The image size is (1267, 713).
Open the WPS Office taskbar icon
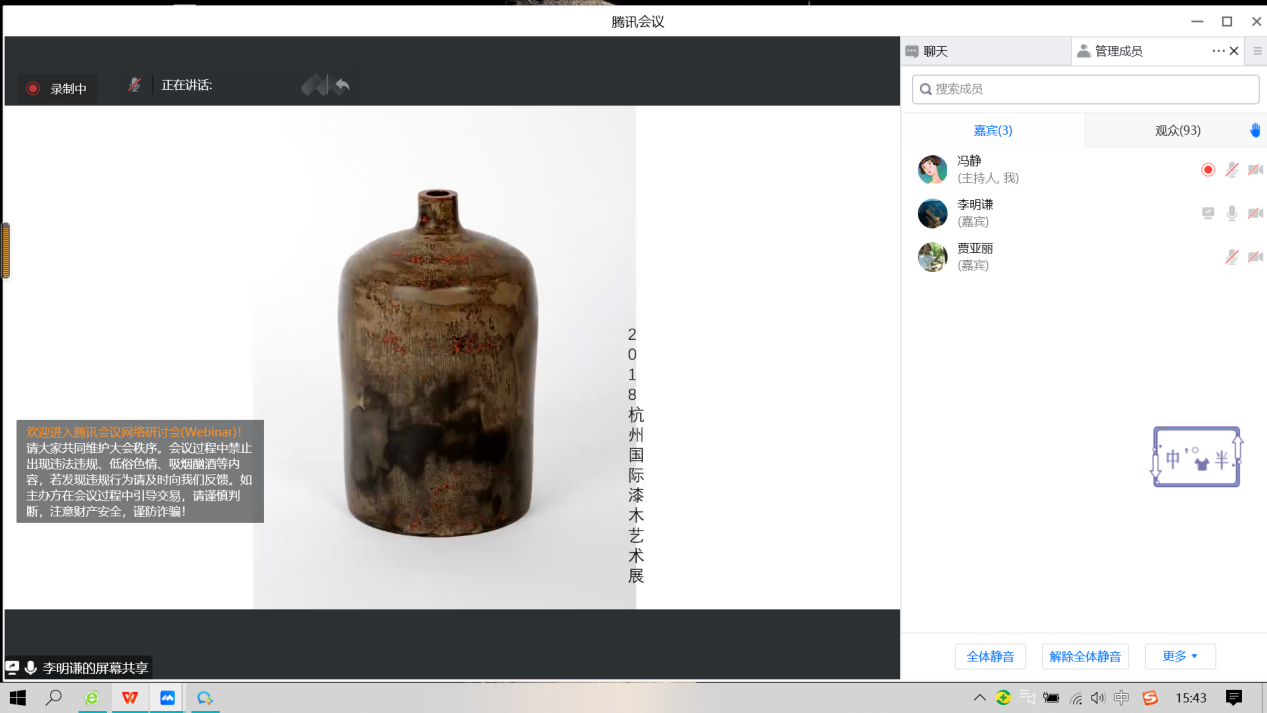(x=130, y=698)
